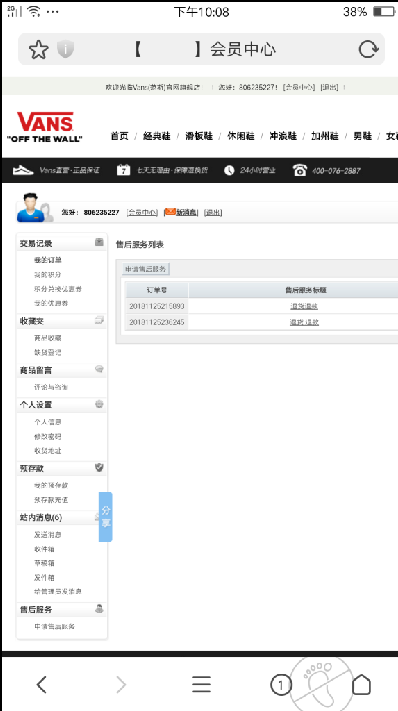This screenshot has height=711, width=398.
Task: Tap the Wi-Fi status icon
Action: tap(34, 11)
